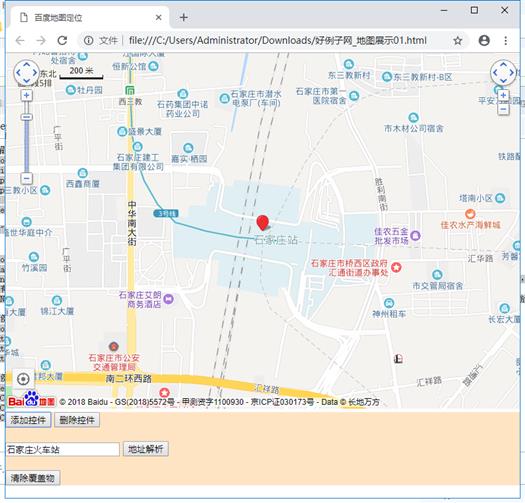Viewport: 525px width, 503px height.
Task: Select the 百度地图定位 tab
Action: pyautogui.click(x=90, y=17)
